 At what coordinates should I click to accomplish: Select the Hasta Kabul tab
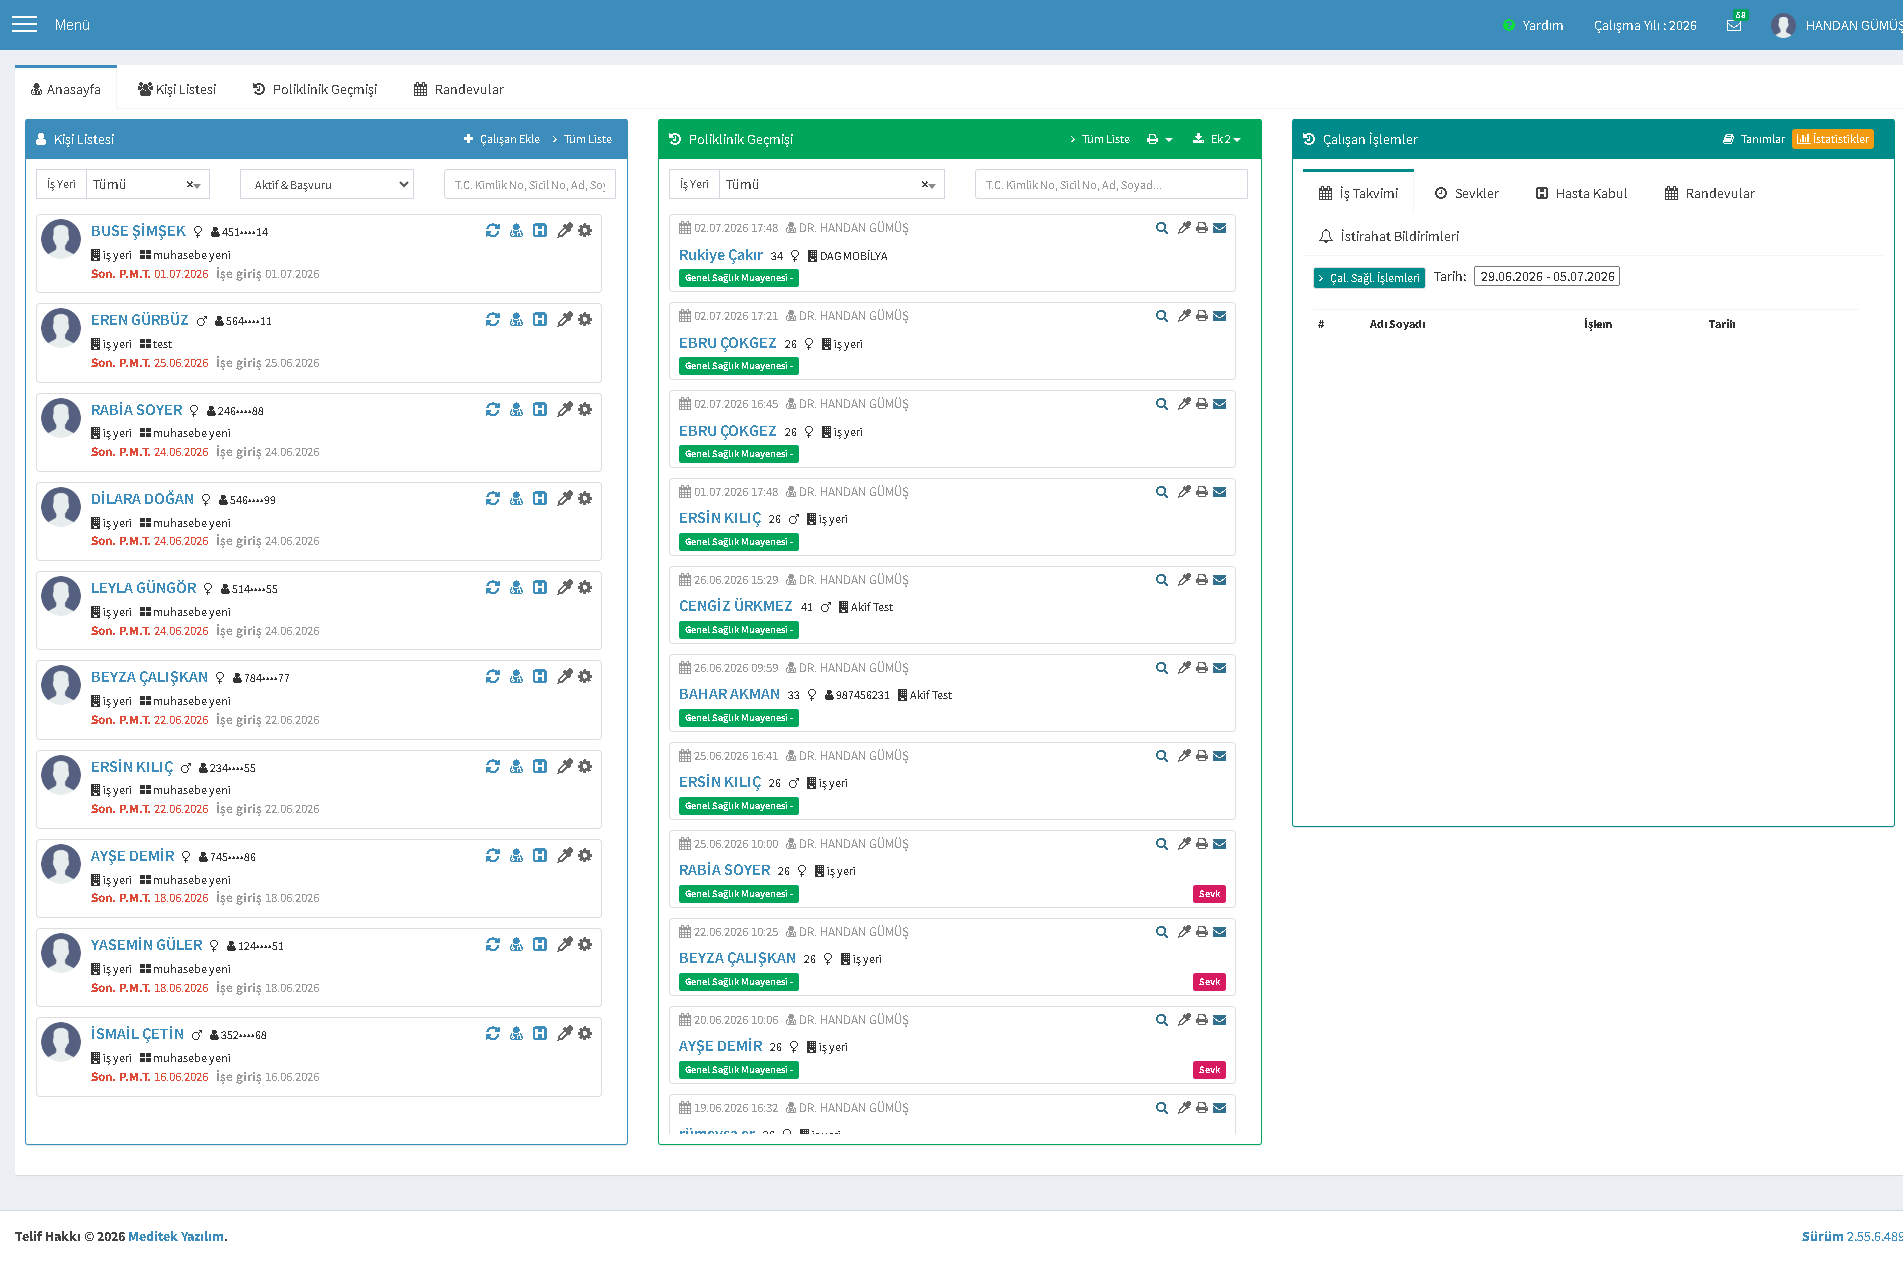pos(1582,193)
